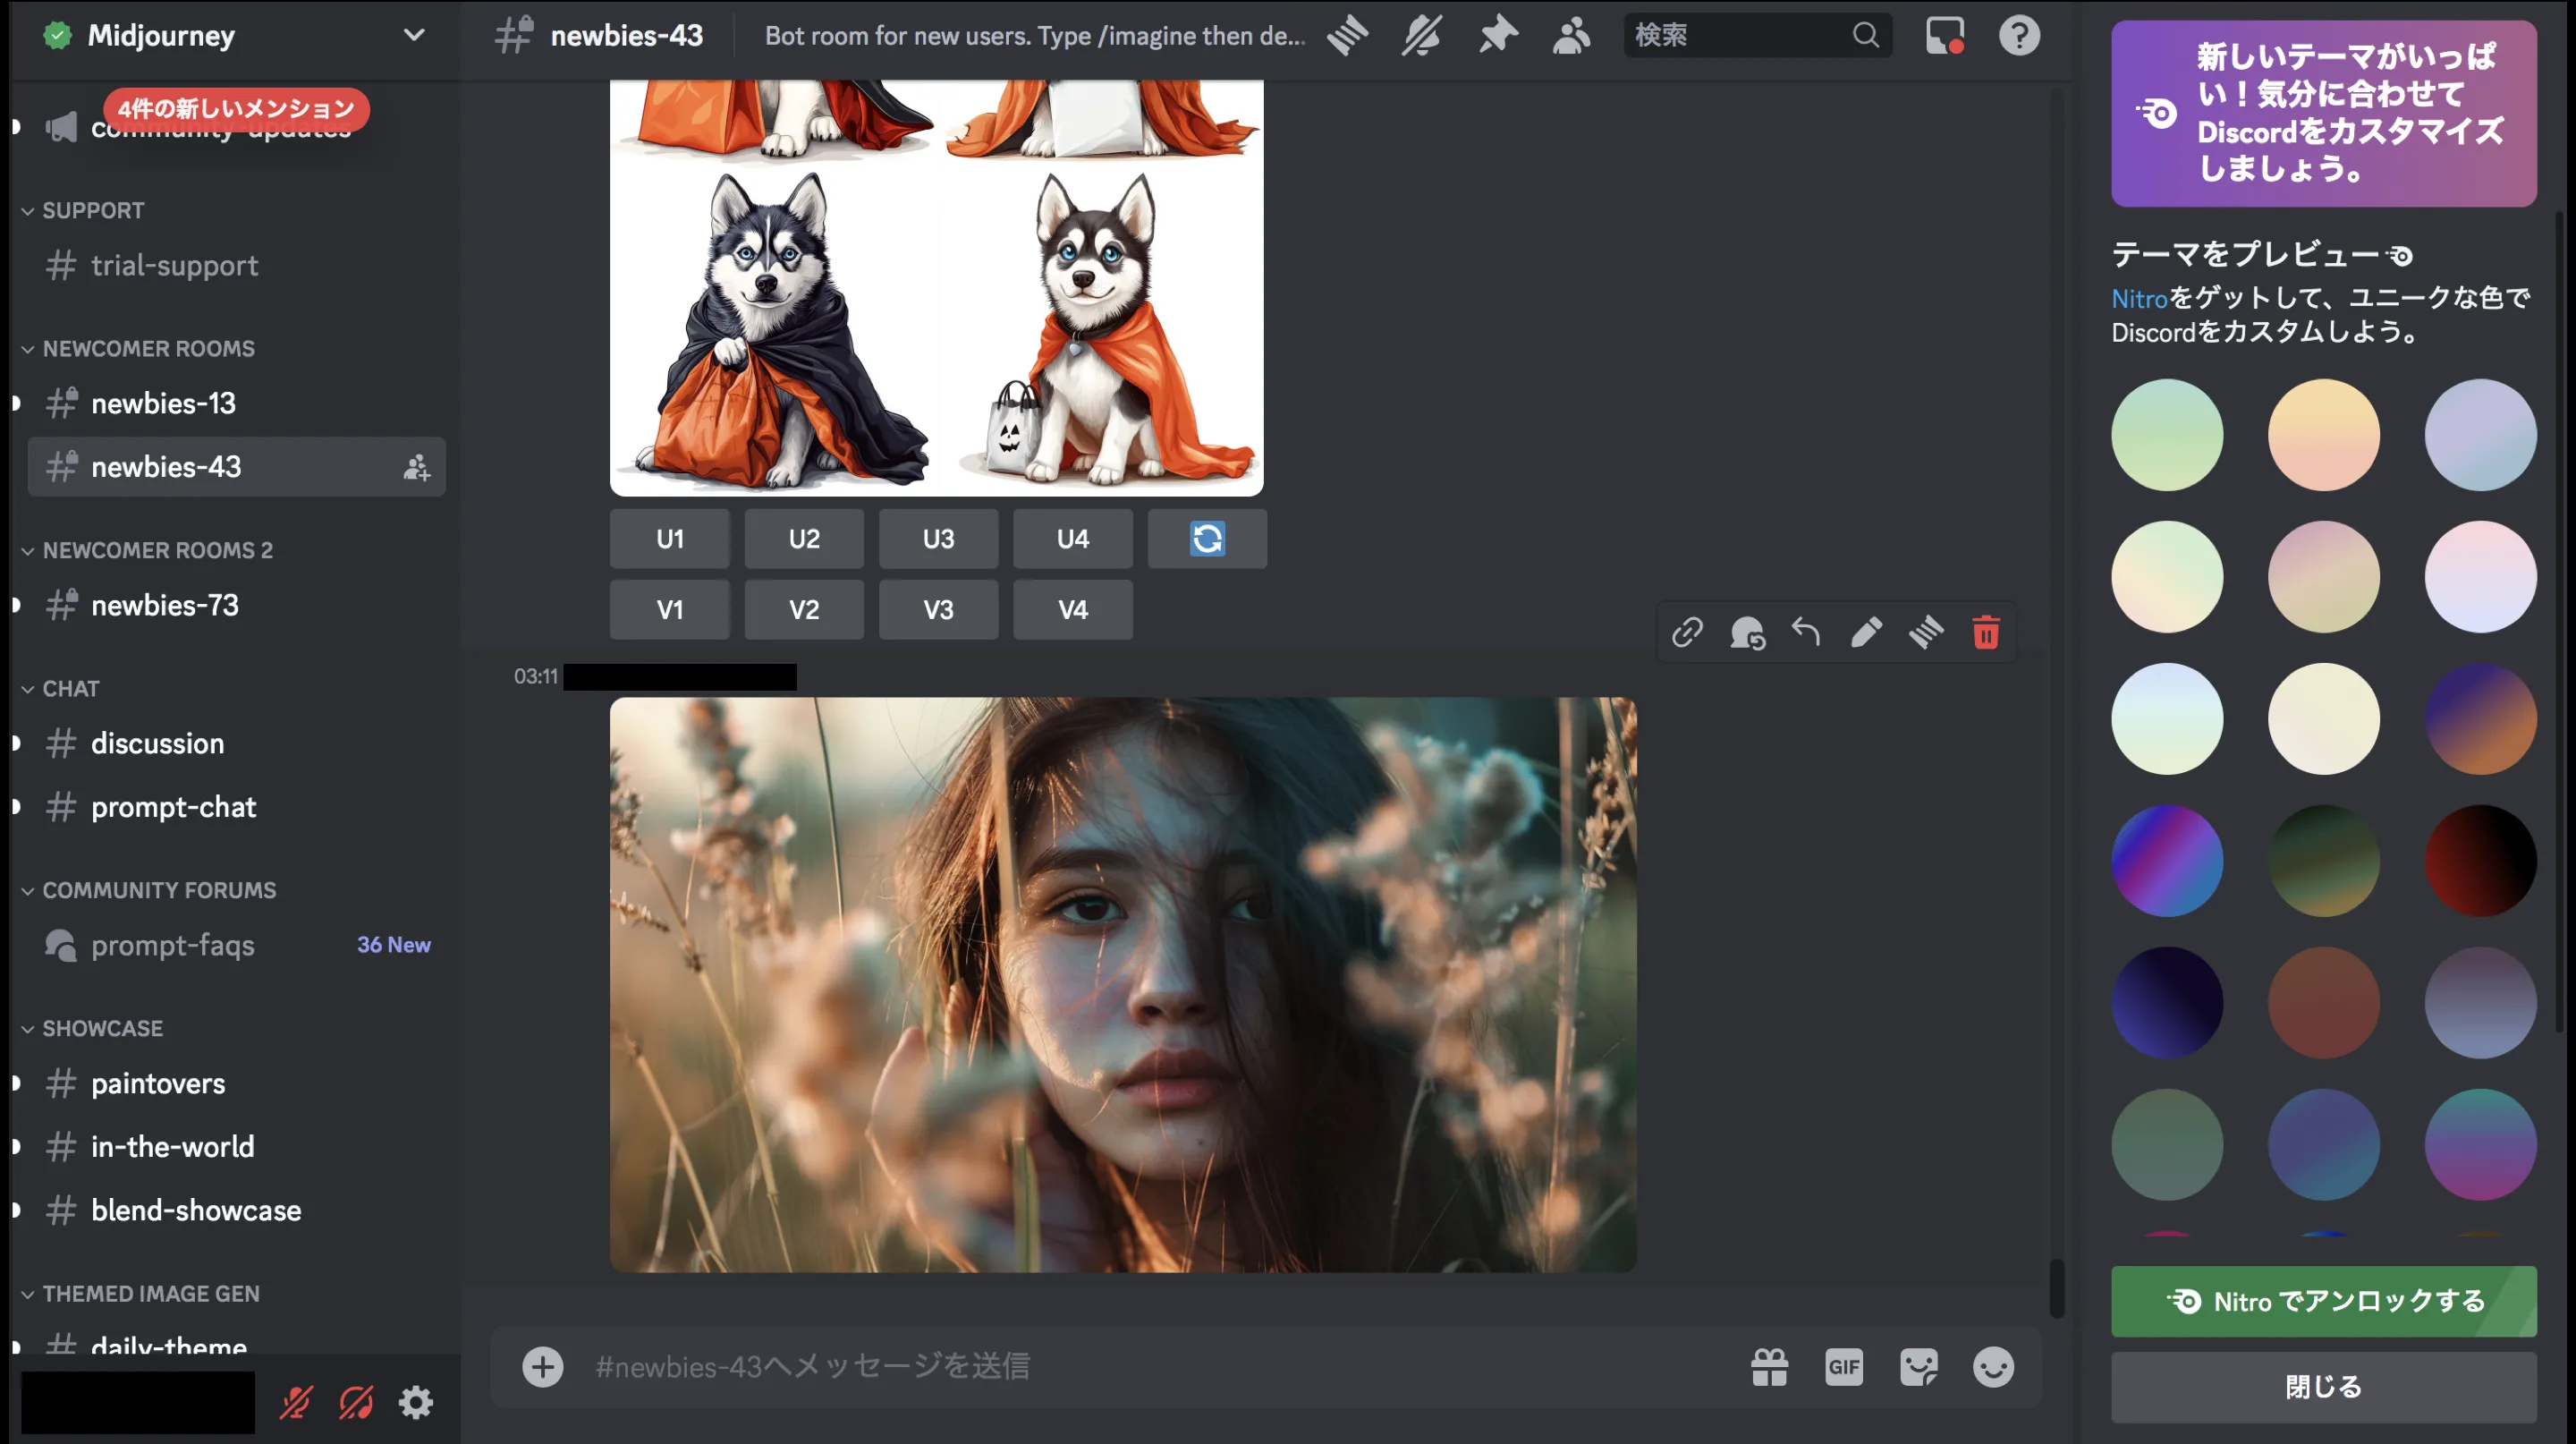
Task: Preview the mint green theme swatch
Action: (x=2167, y=434)
